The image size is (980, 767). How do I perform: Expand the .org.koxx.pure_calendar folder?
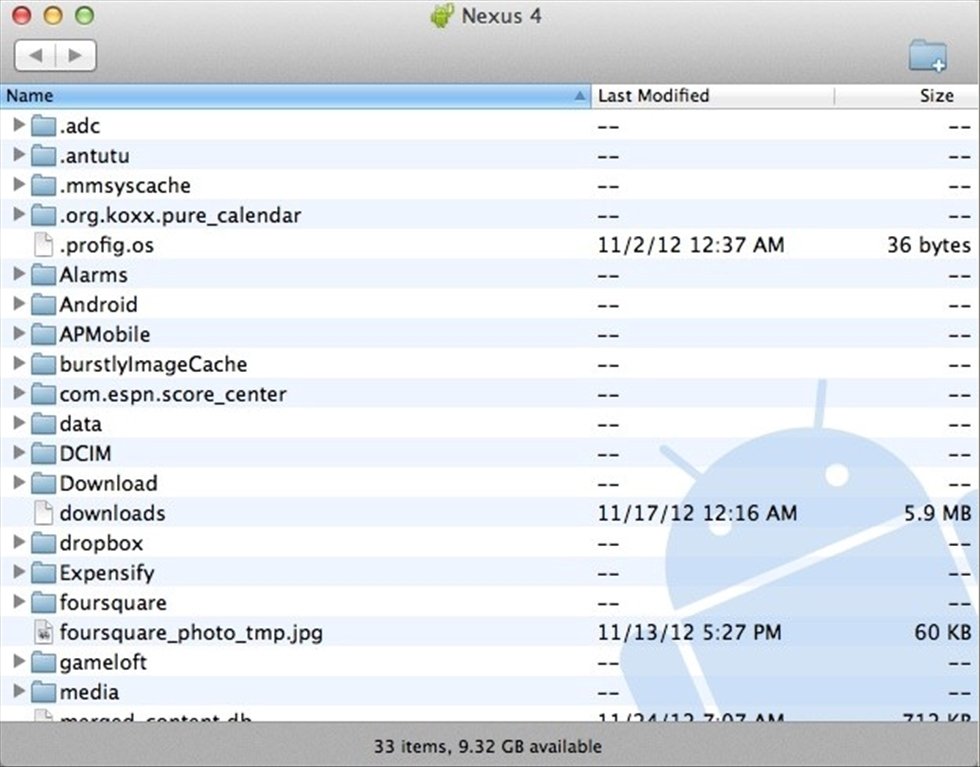[x=19, y=215]
